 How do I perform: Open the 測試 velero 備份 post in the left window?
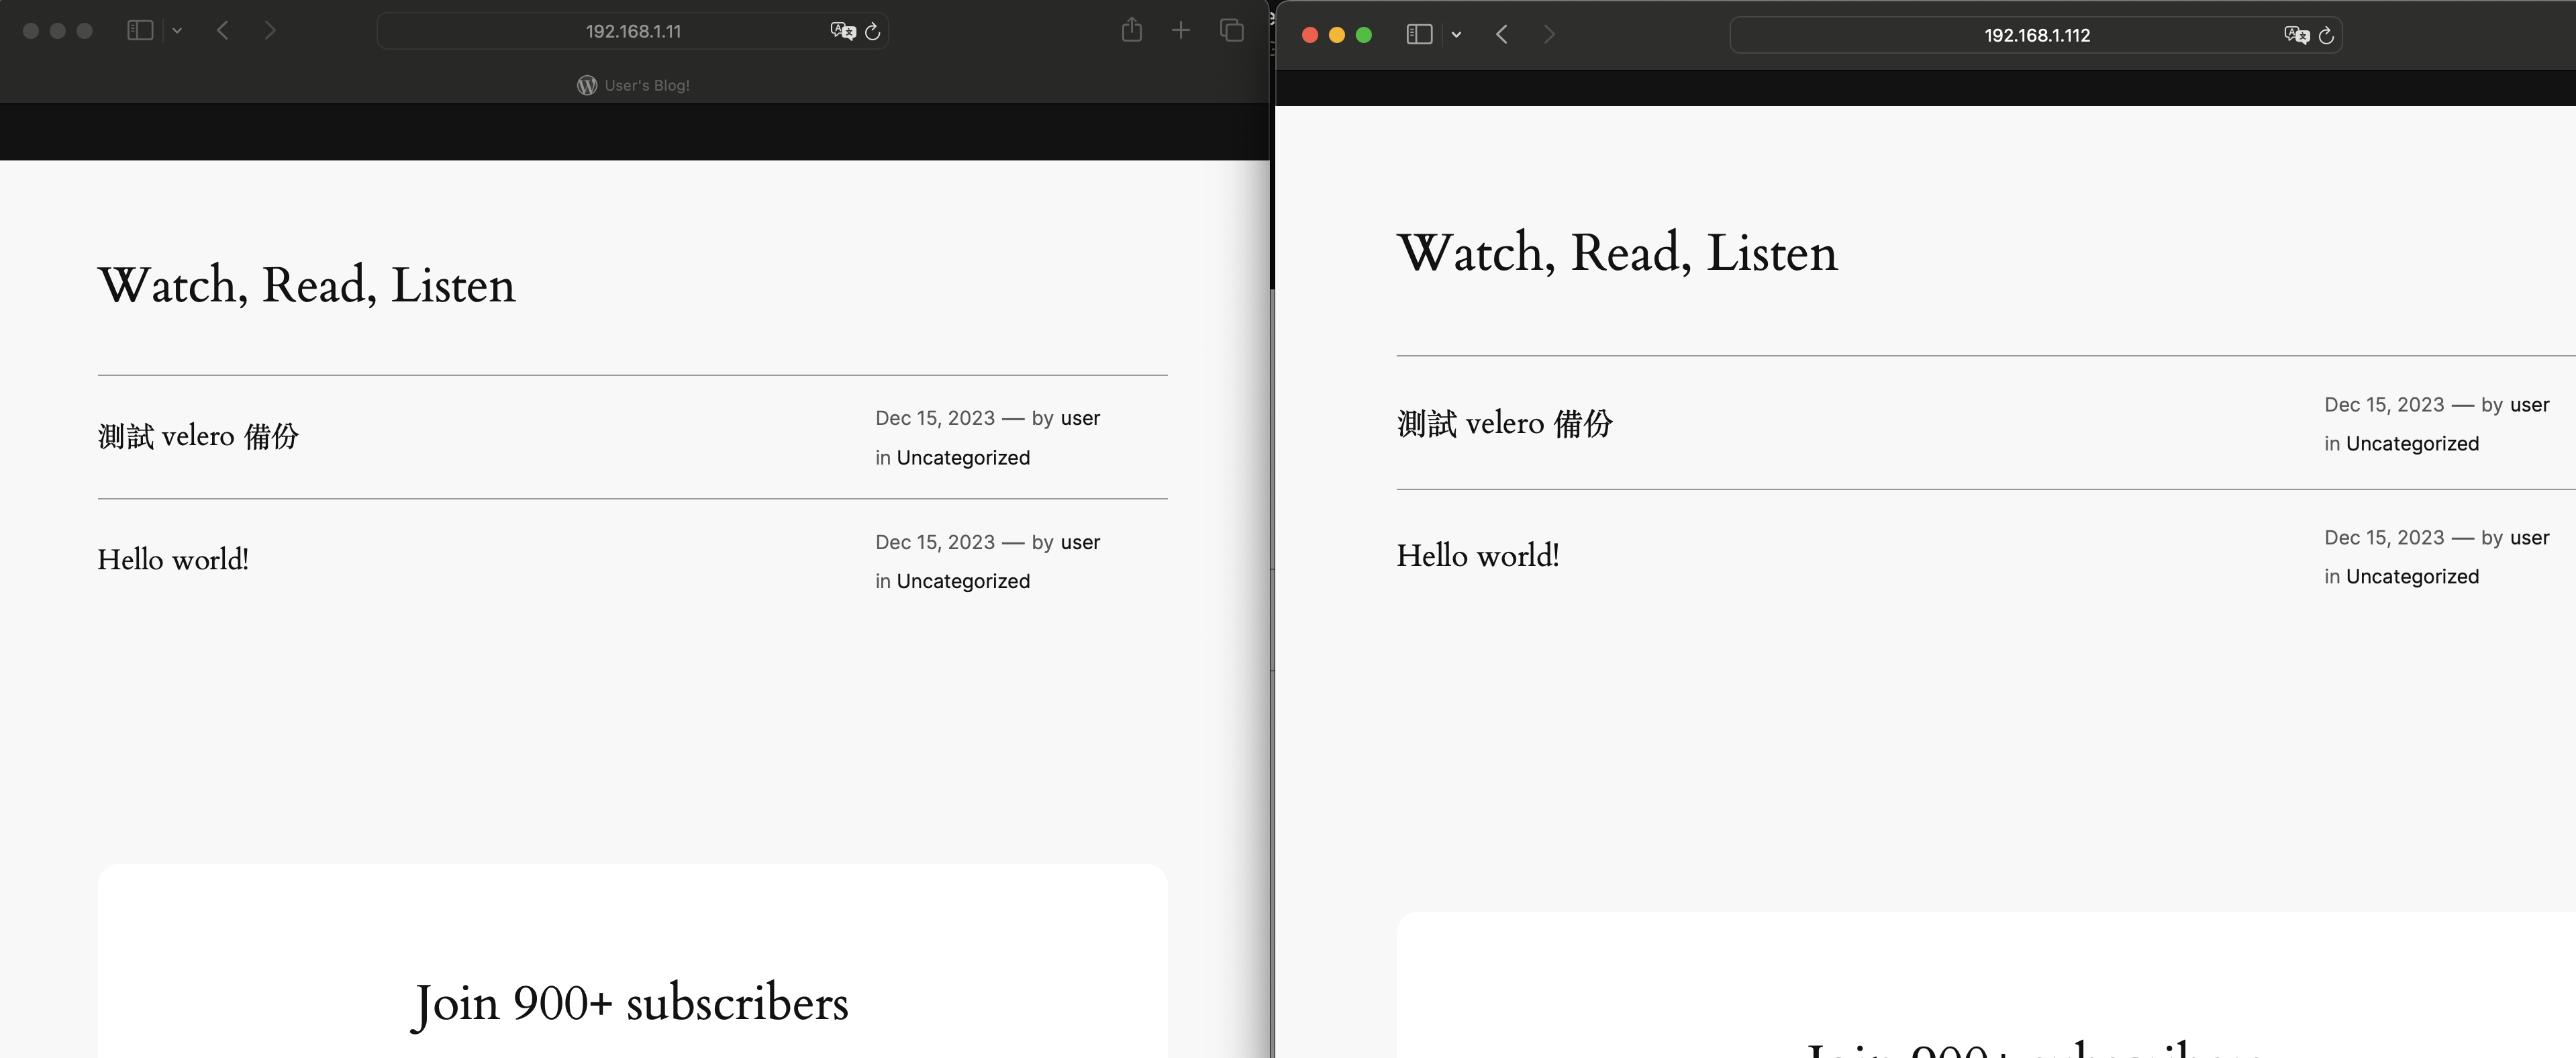pos(198,436)
